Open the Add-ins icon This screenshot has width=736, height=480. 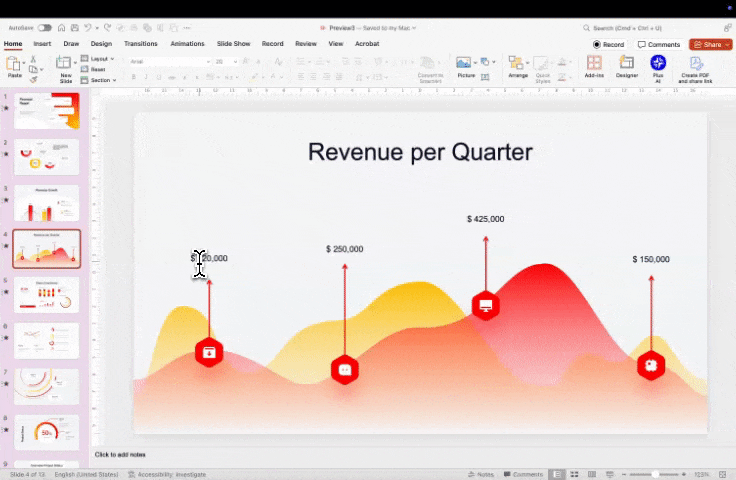[594, 65]
